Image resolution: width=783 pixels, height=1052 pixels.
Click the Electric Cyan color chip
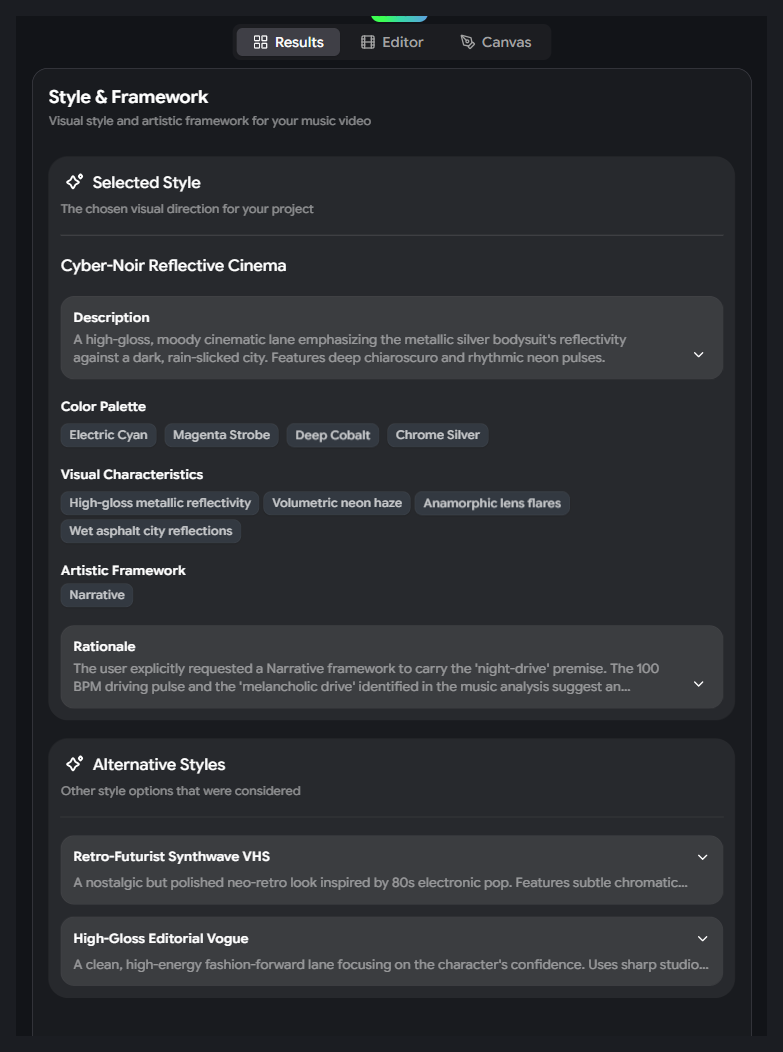click(x=108, y=435)
